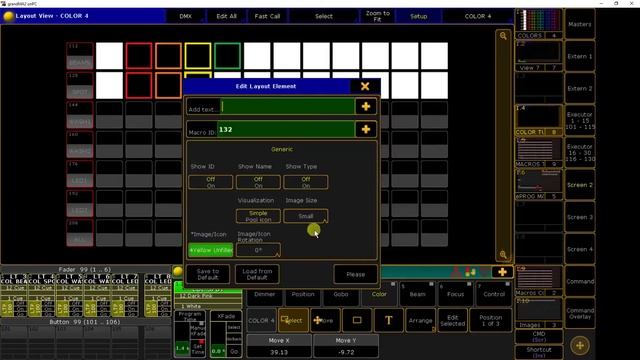
Task: Switch to the Beam preset tab
Action: [417, 294]
